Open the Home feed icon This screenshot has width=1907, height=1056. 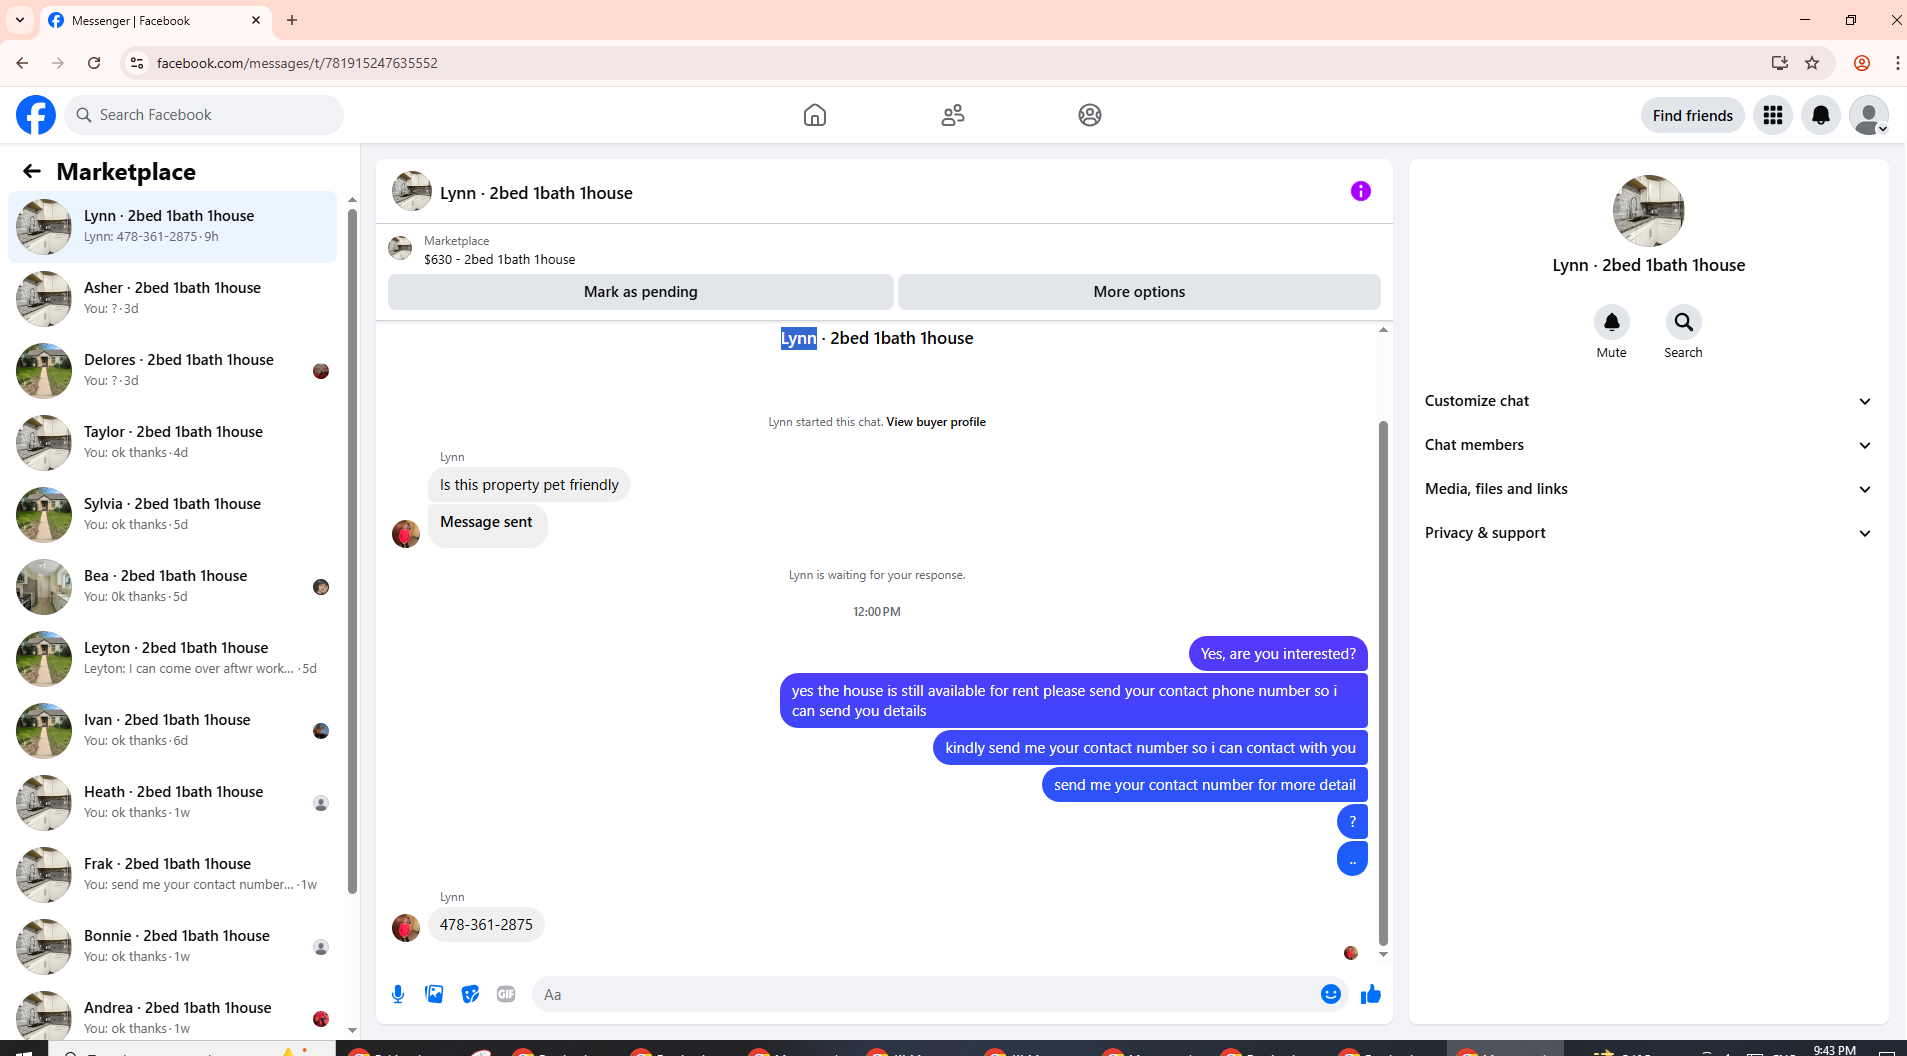coord(815,115)
